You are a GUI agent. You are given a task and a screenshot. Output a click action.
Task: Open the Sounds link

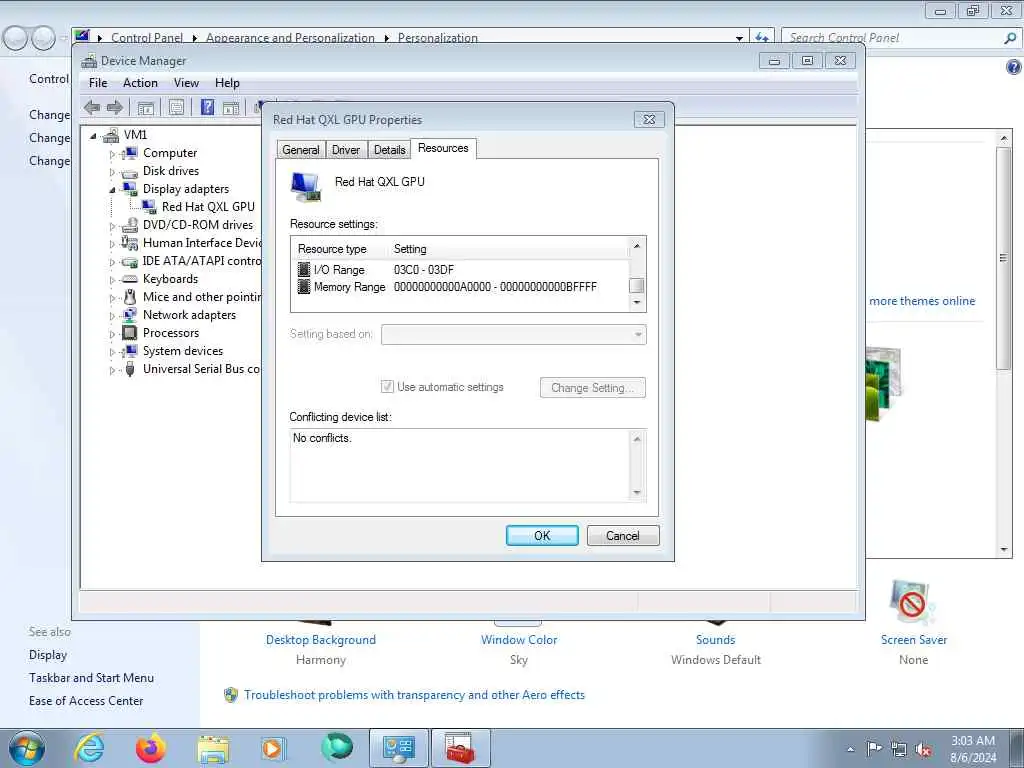coord(715,640)
